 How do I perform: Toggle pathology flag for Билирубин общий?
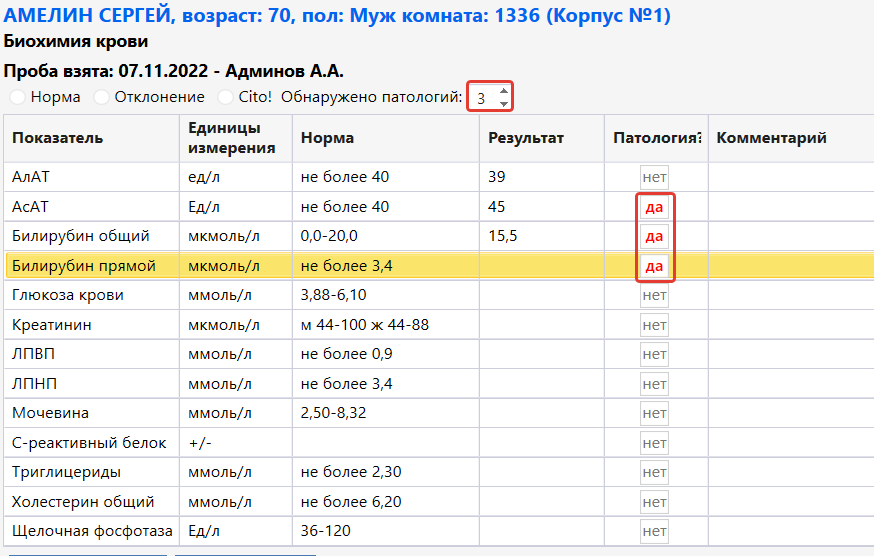pos(654,236)
